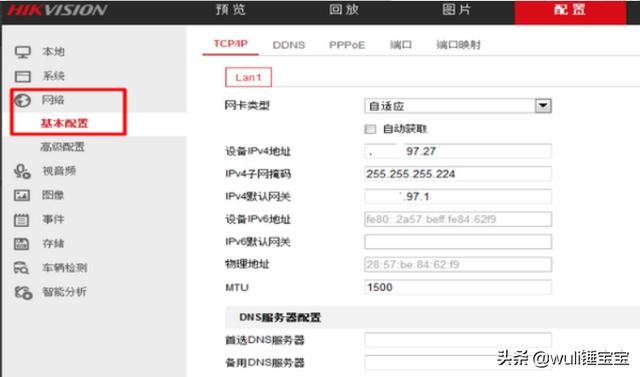Image resolution: width=640 pixels, height=377 pixels.
Task: Click the MTU label
Action: click(237, 287)
